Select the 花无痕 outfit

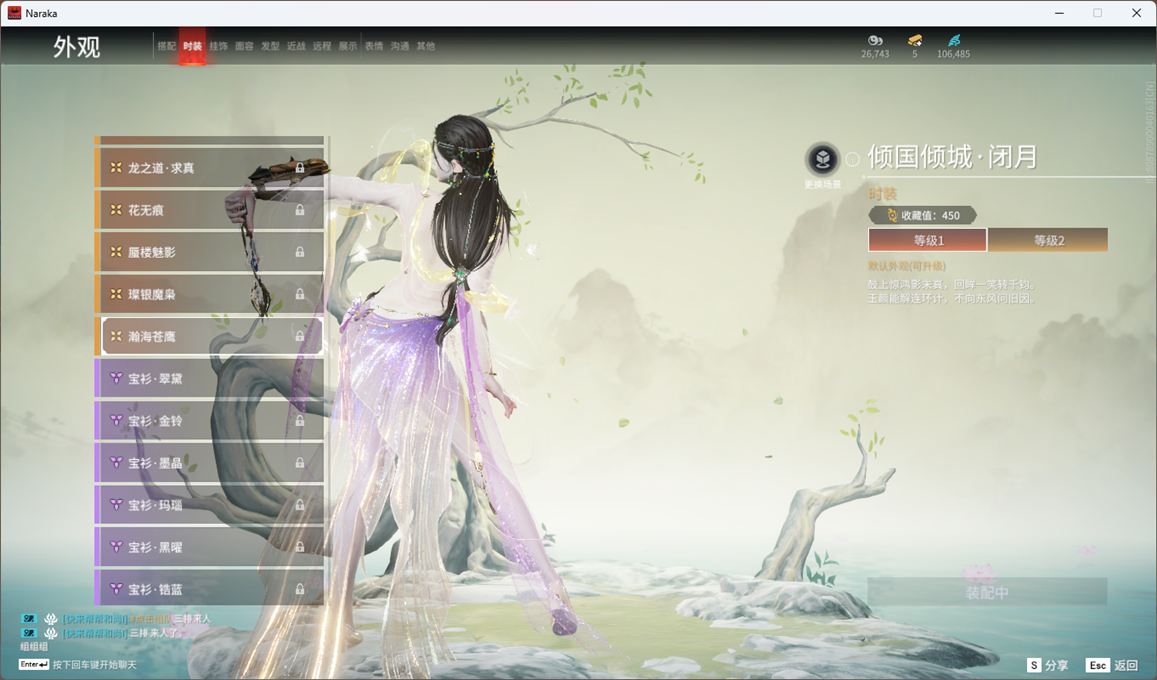[210, 210]
